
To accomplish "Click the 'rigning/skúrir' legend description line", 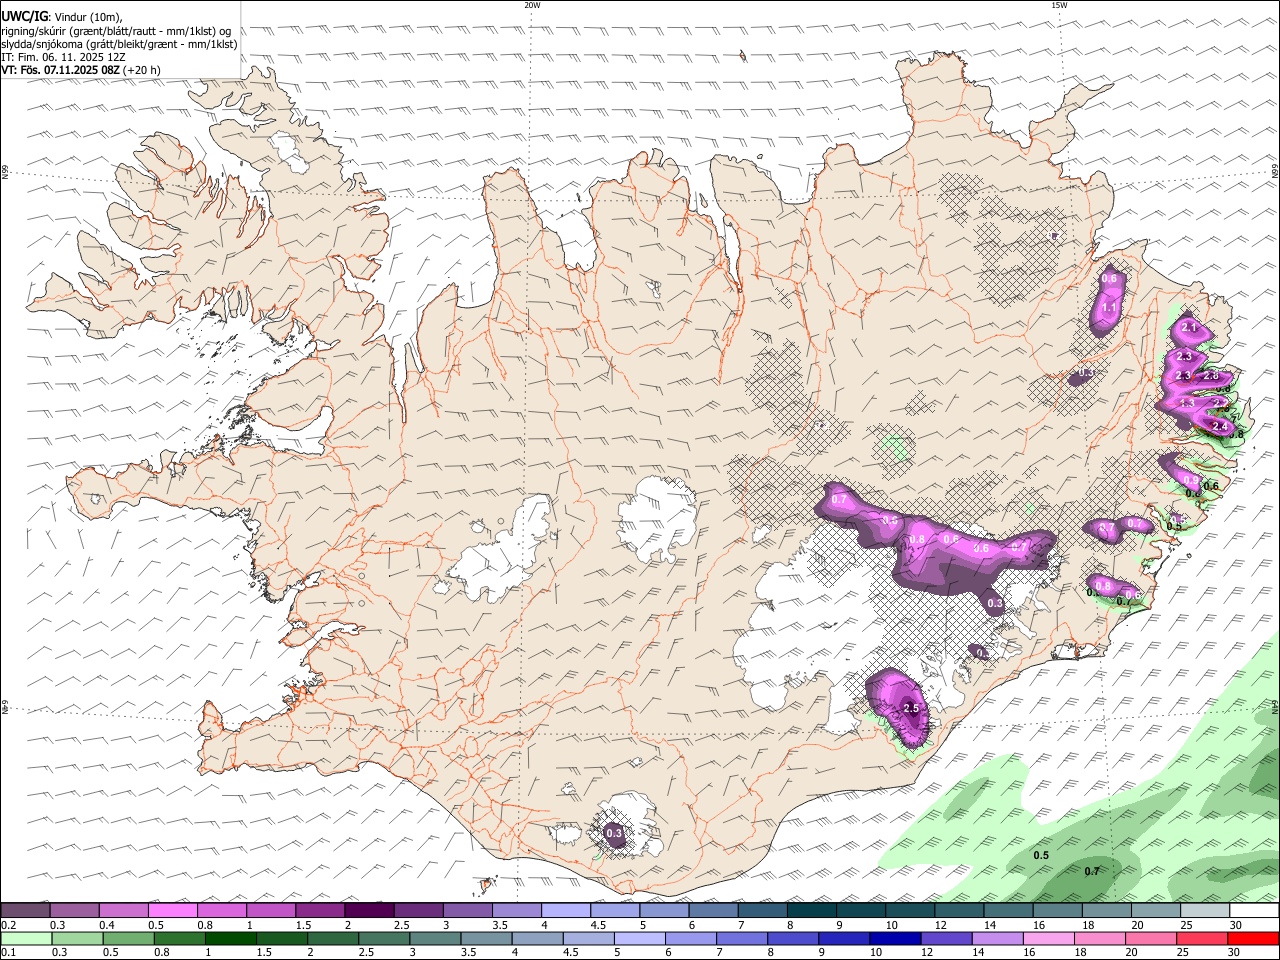I will click(116, 31).
